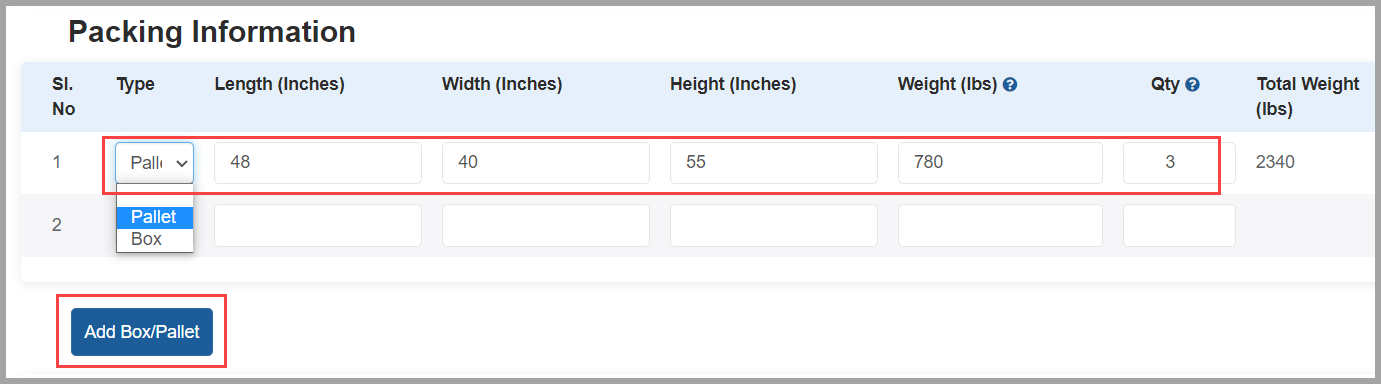Click the Width field containing 40
Viewport: 1381px width, 384px height.
(546, 162)
